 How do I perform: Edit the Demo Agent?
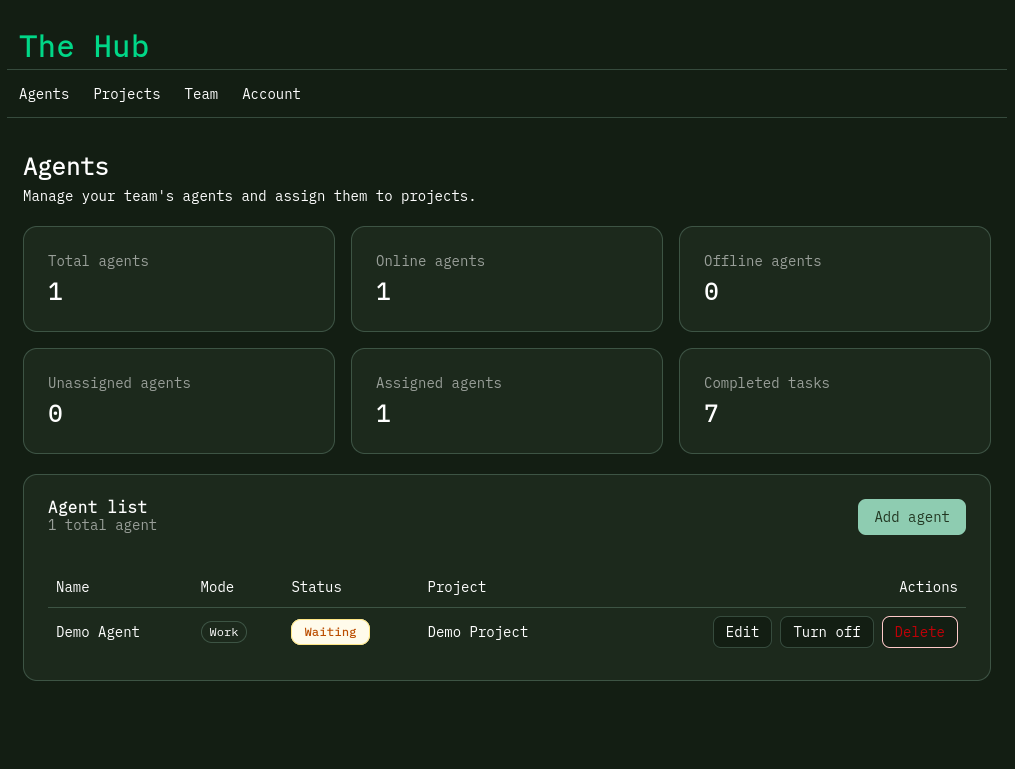[742, 631]
